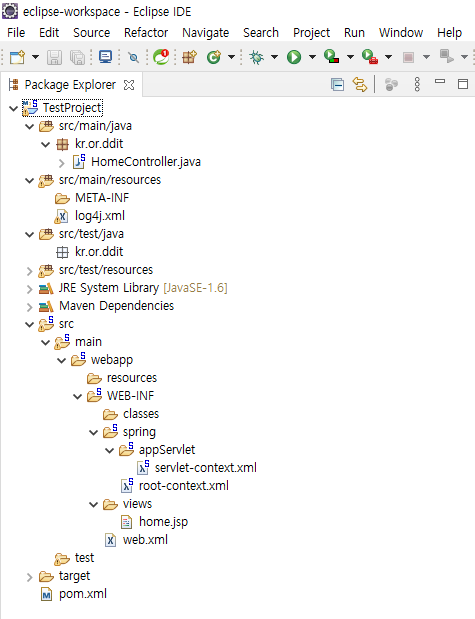The width and height of the screenshot is (475, 619).
Task: Maximize the Package Explorer view
Action: [463, 84]
